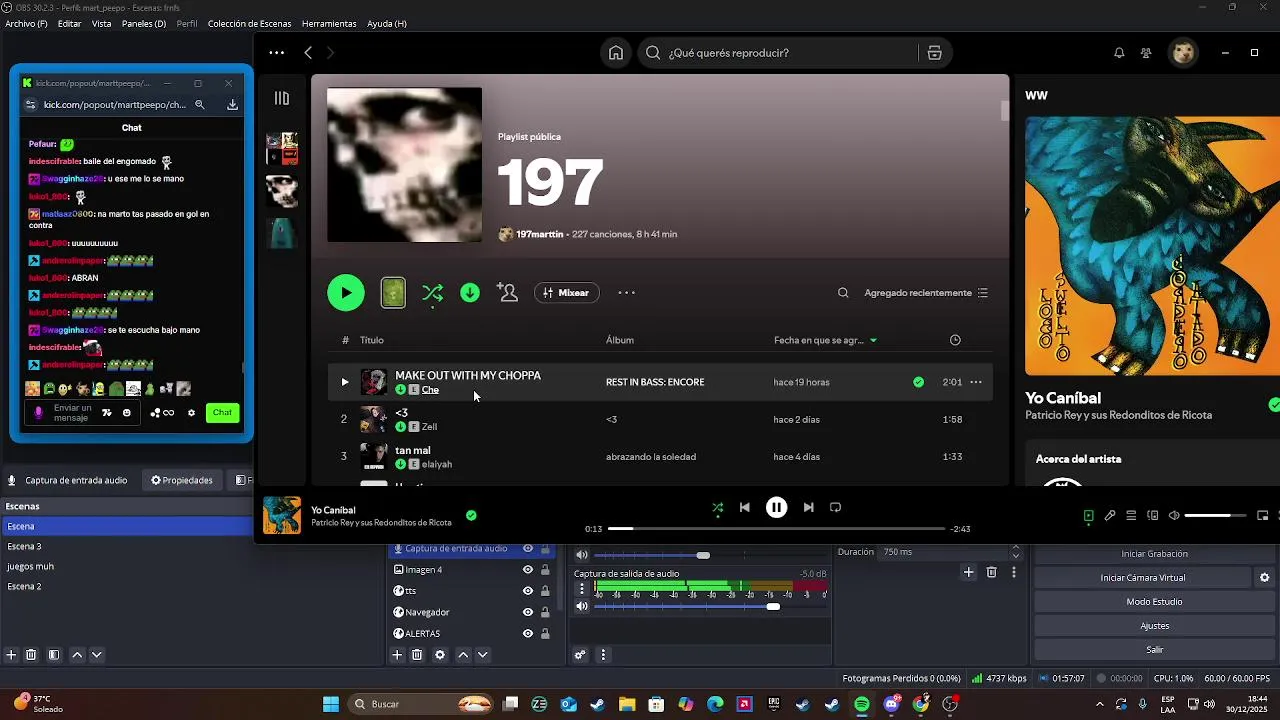Open the artist link Che
Image resolution: width=1280 pixels, height=720 pixels.
[430, 390]
